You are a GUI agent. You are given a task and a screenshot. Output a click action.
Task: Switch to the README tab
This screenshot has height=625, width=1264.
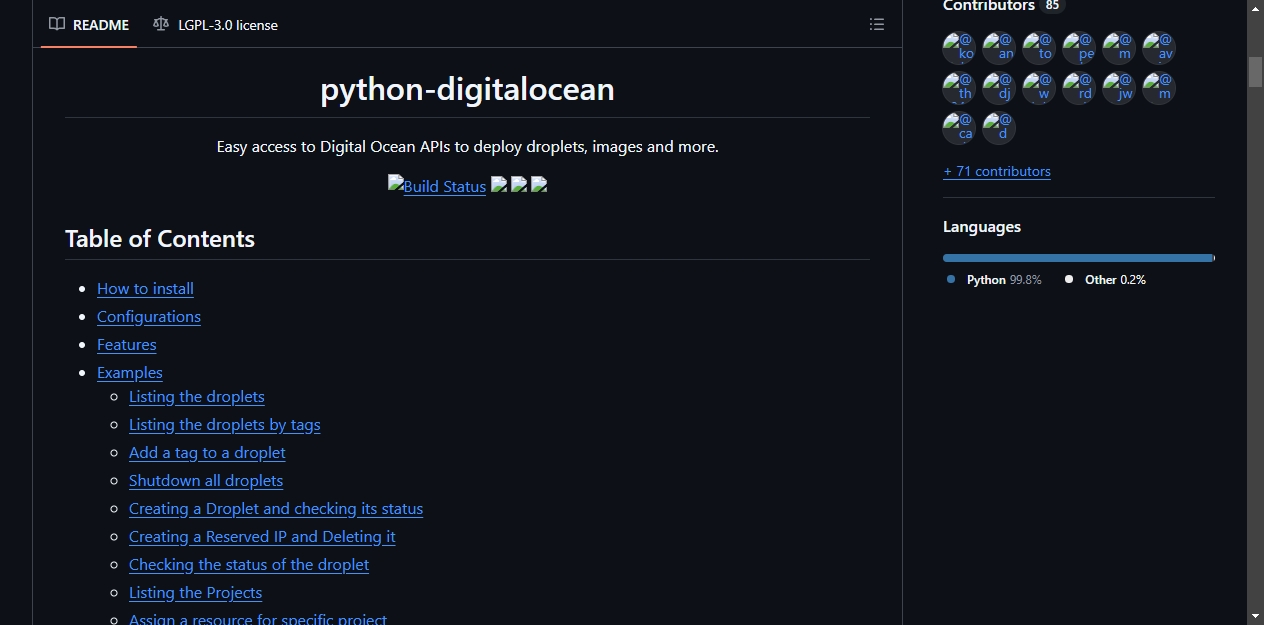[89, 24]
